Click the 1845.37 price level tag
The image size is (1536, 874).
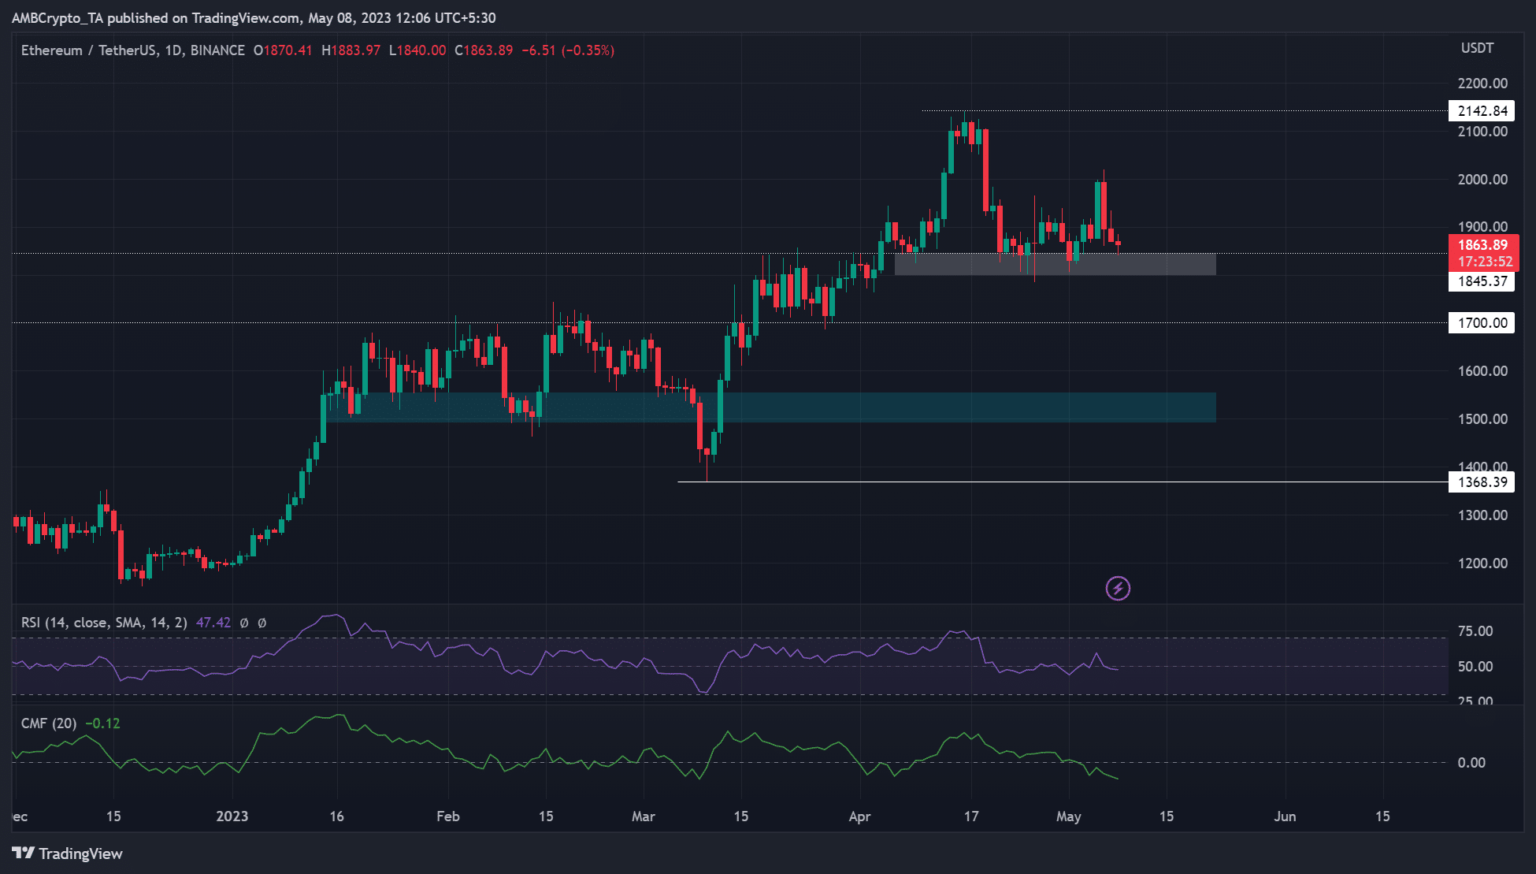click(x=1481, y=281)
